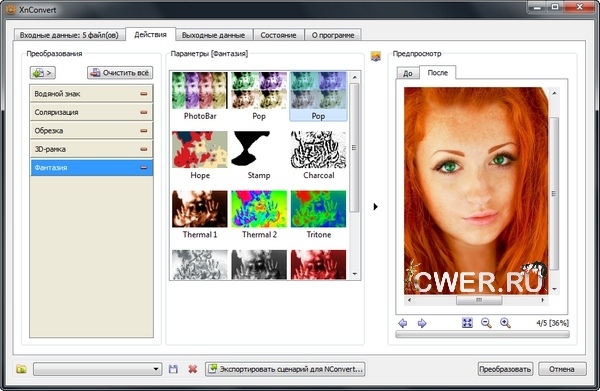Show the До preview tab
The width and height of the screenshot is (600, 391).
(408, 73)
